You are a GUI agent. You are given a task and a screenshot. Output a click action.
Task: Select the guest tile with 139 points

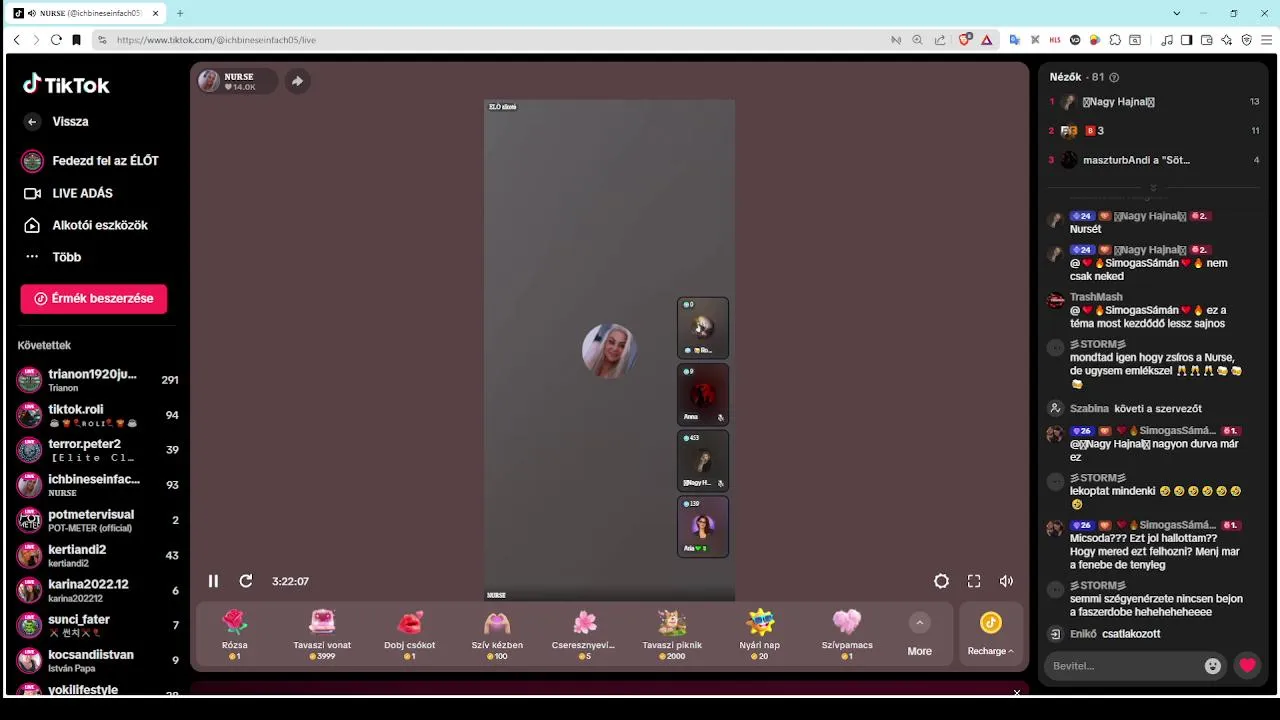[x=703, y=527]
